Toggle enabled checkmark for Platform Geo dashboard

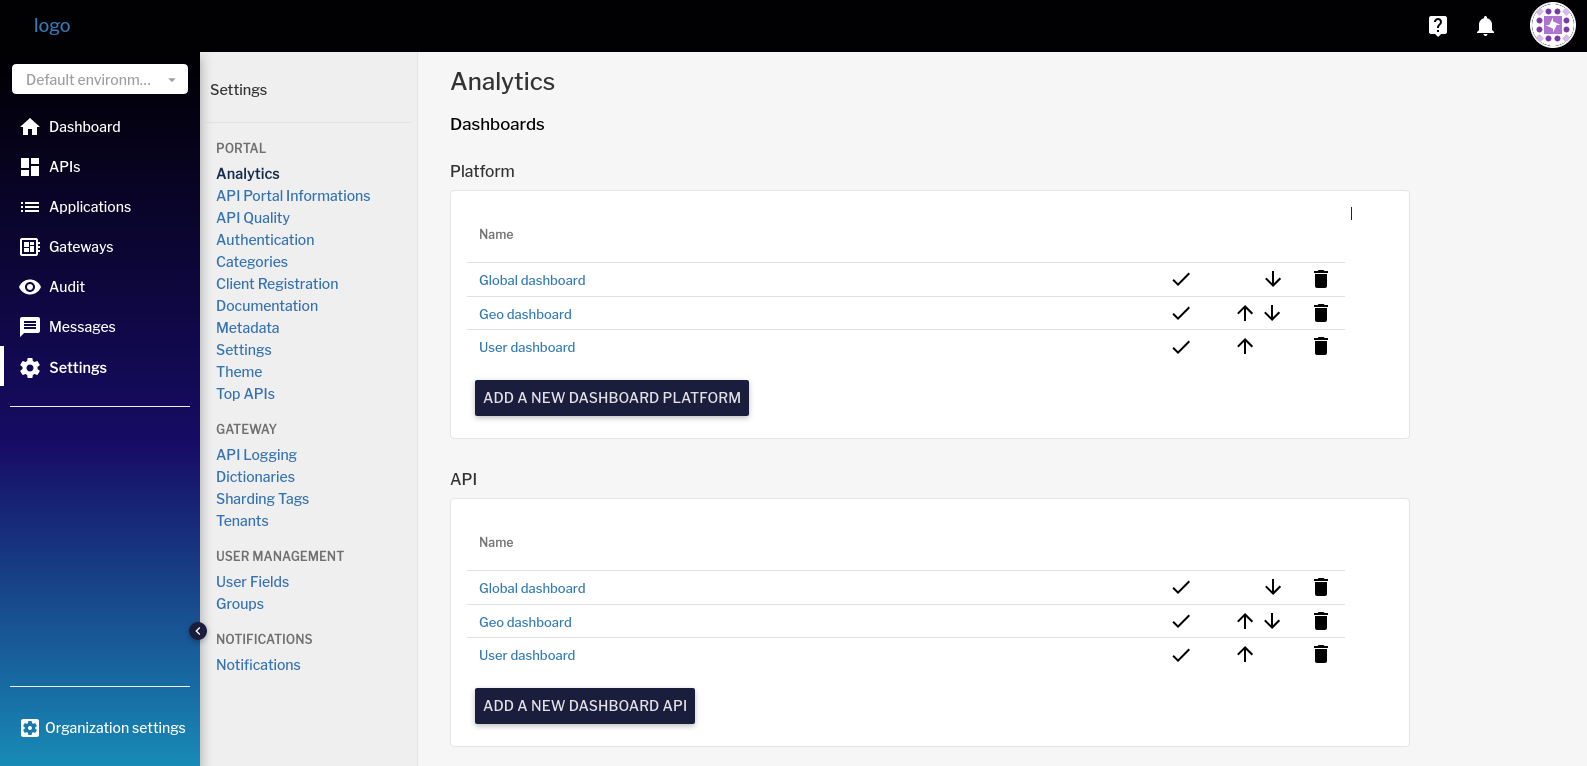point(1181,313)
